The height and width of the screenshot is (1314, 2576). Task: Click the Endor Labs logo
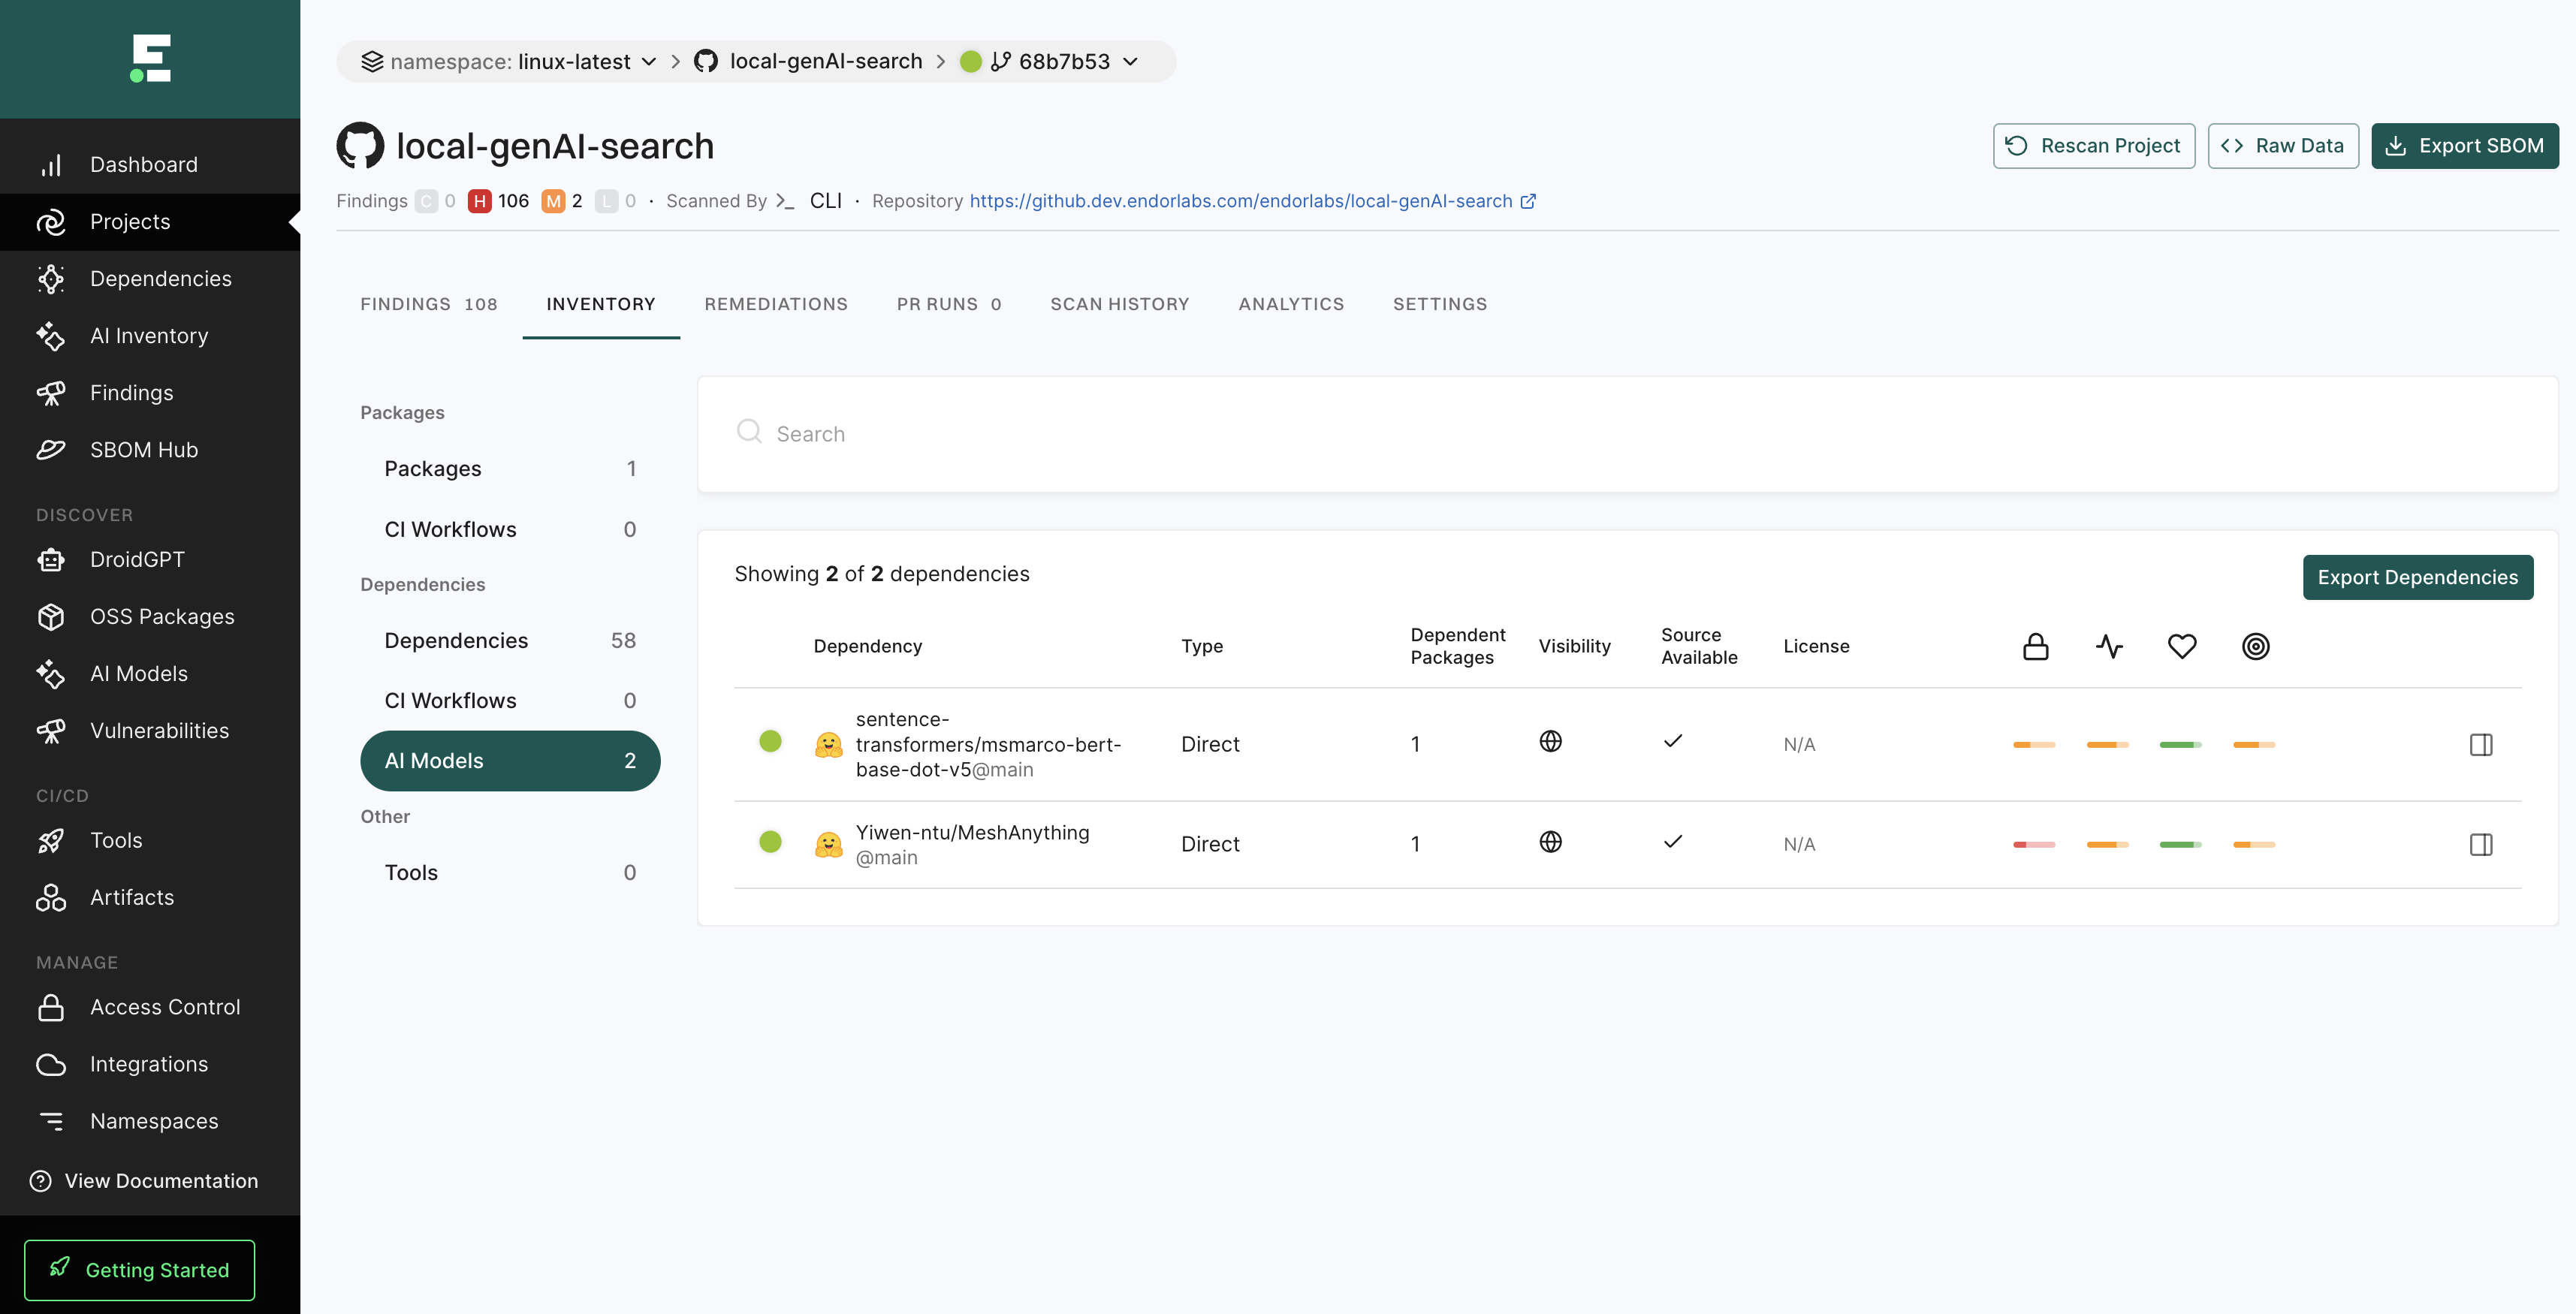151,58
